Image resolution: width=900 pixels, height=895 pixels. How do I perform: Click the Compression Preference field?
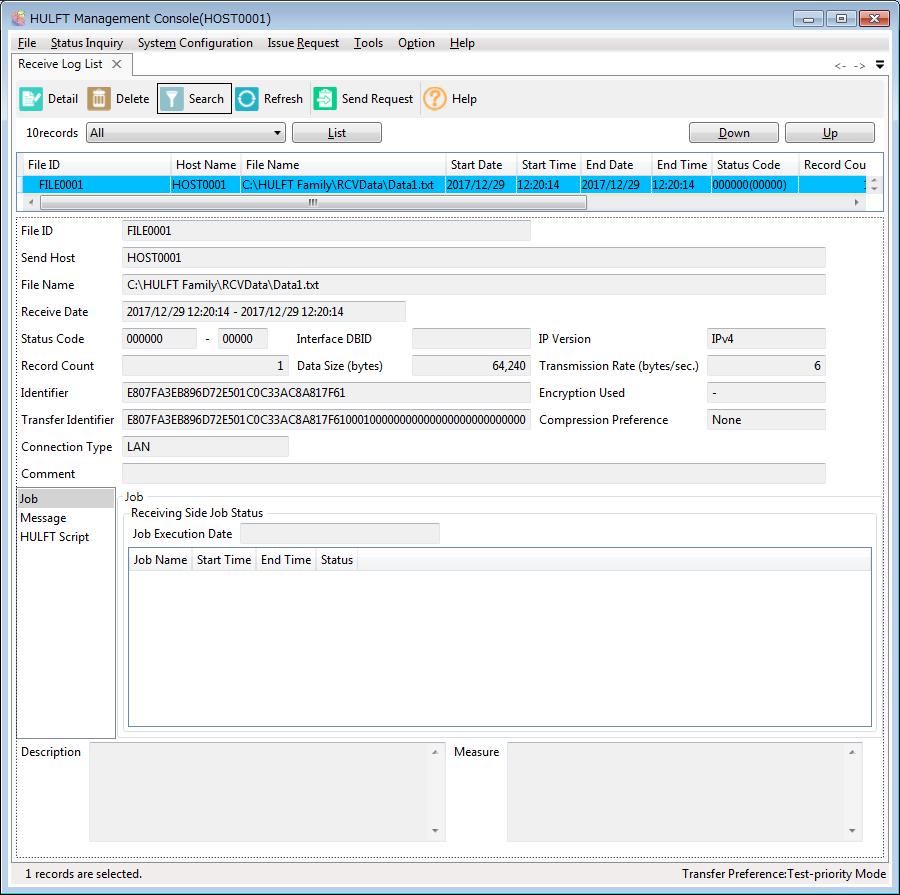pos(766,420)
